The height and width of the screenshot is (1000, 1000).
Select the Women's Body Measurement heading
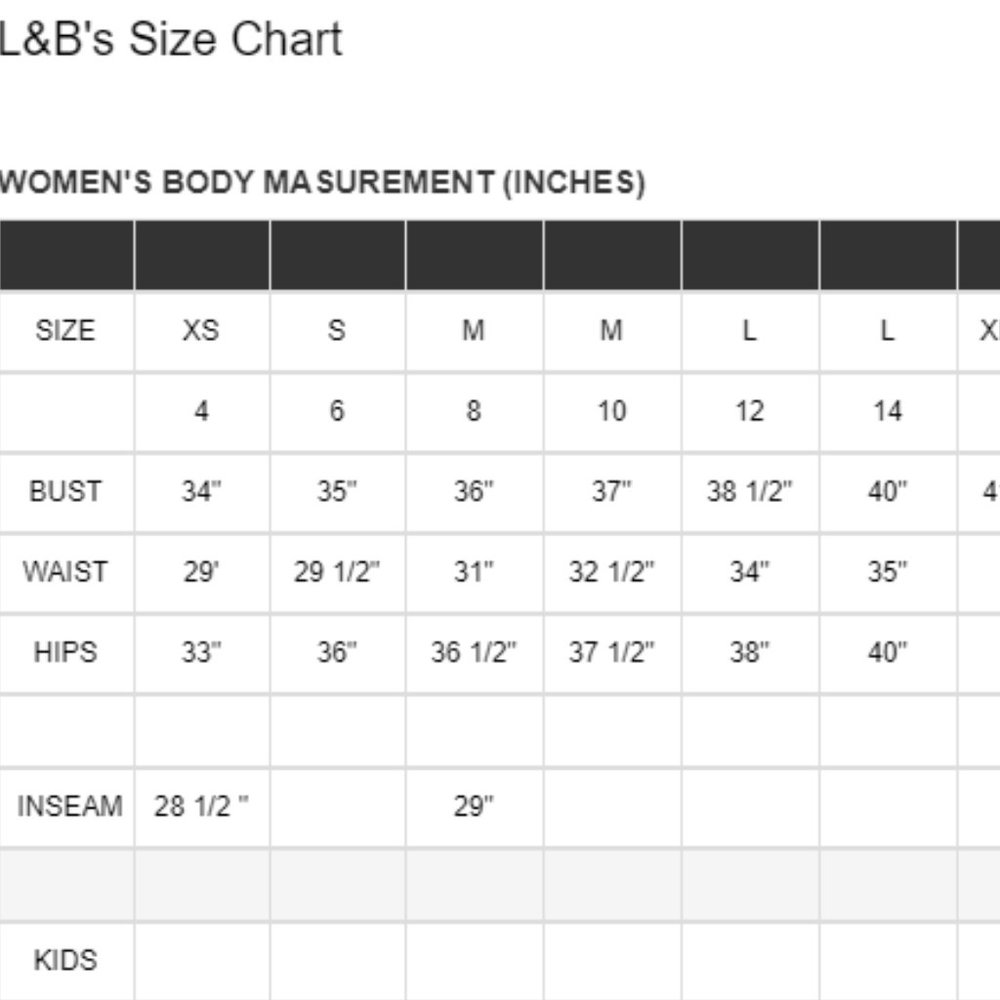coord(322,182)
